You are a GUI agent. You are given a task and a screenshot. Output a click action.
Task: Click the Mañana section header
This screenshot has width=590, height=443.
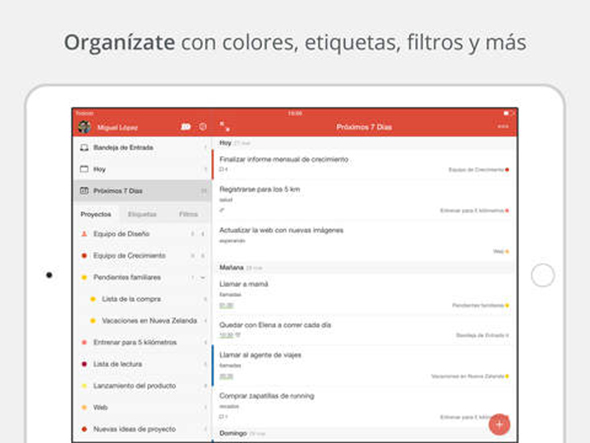click(364, 268)
